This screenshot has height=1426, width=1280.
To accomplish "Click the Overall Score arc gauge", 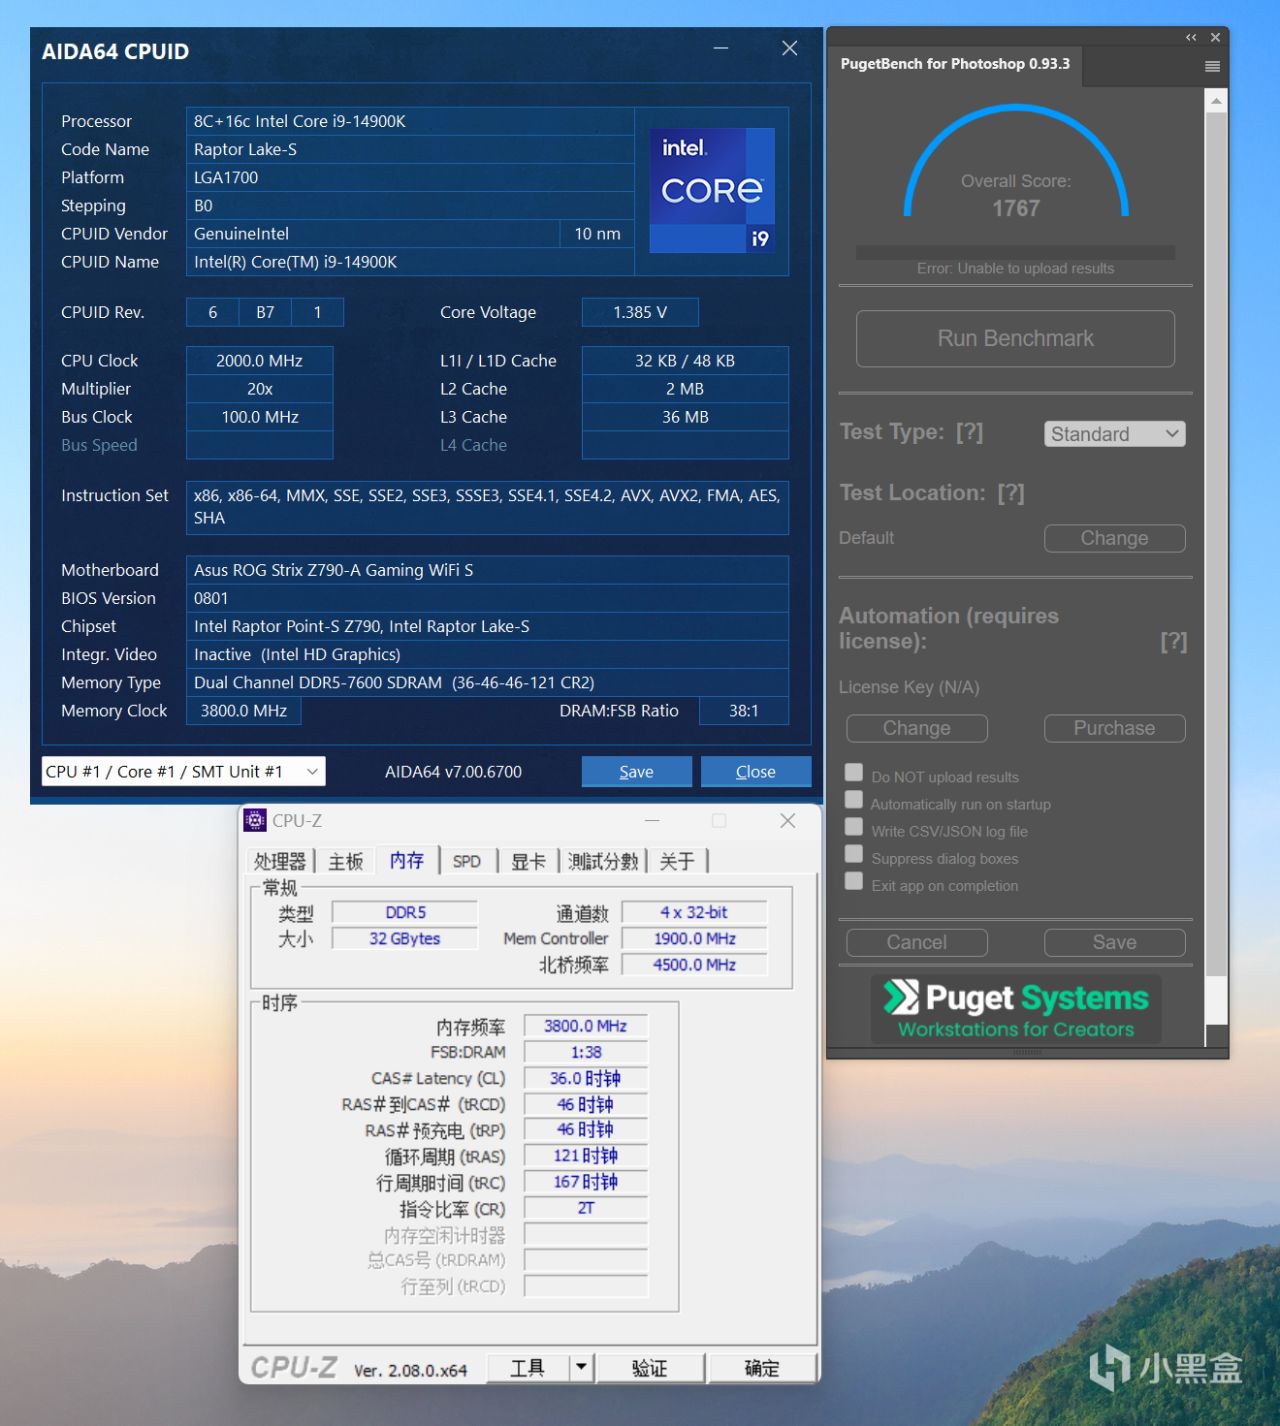I will point(1016,160).
